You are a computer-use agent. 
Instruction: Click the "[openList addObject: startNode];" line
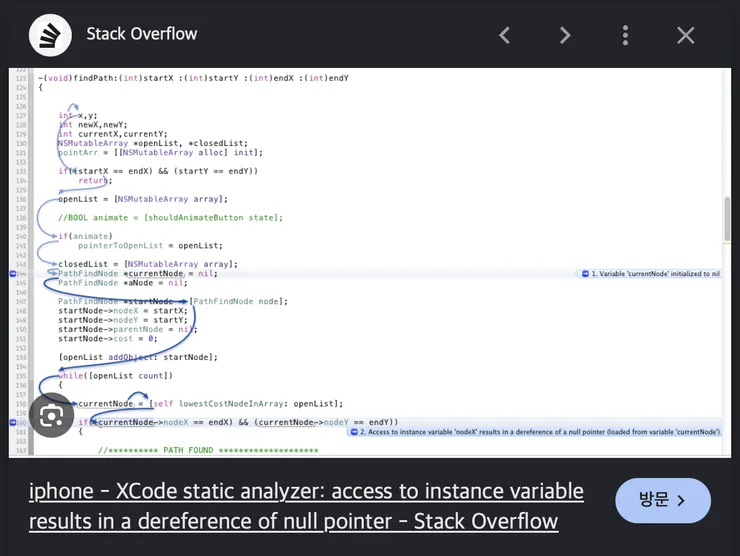tap(138, 357)
